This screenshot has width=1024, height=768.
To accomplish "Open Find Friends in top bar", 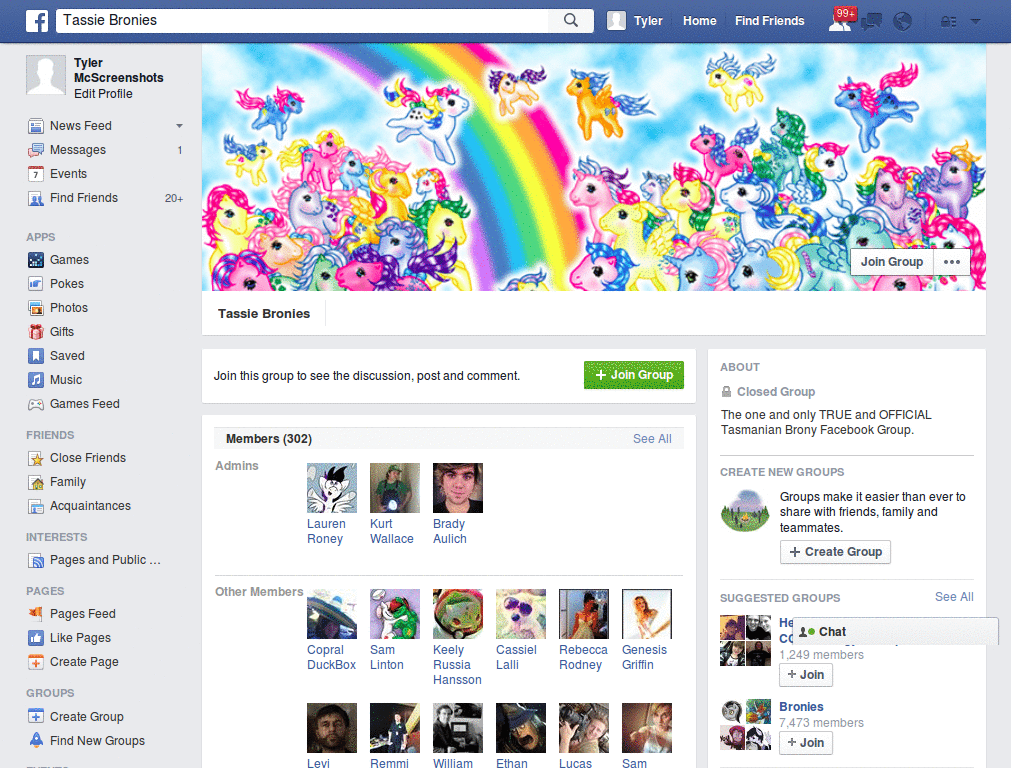I will pos(769,21).
